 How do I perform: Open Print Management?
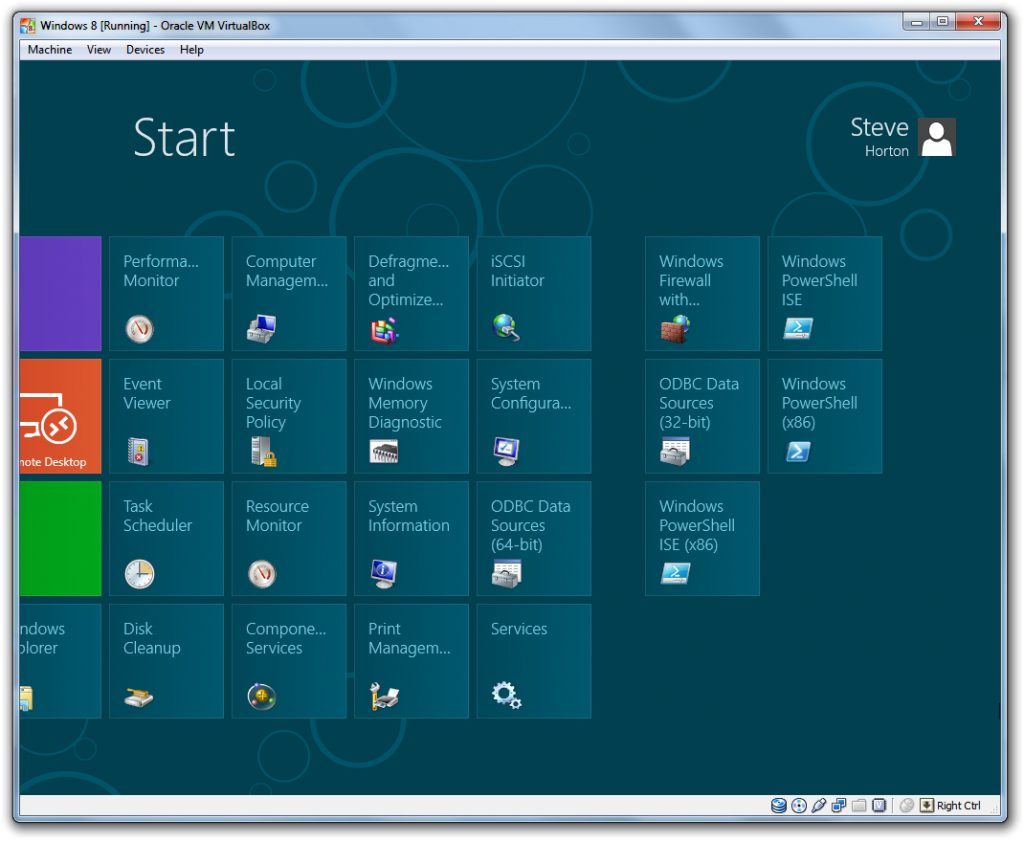411,660
